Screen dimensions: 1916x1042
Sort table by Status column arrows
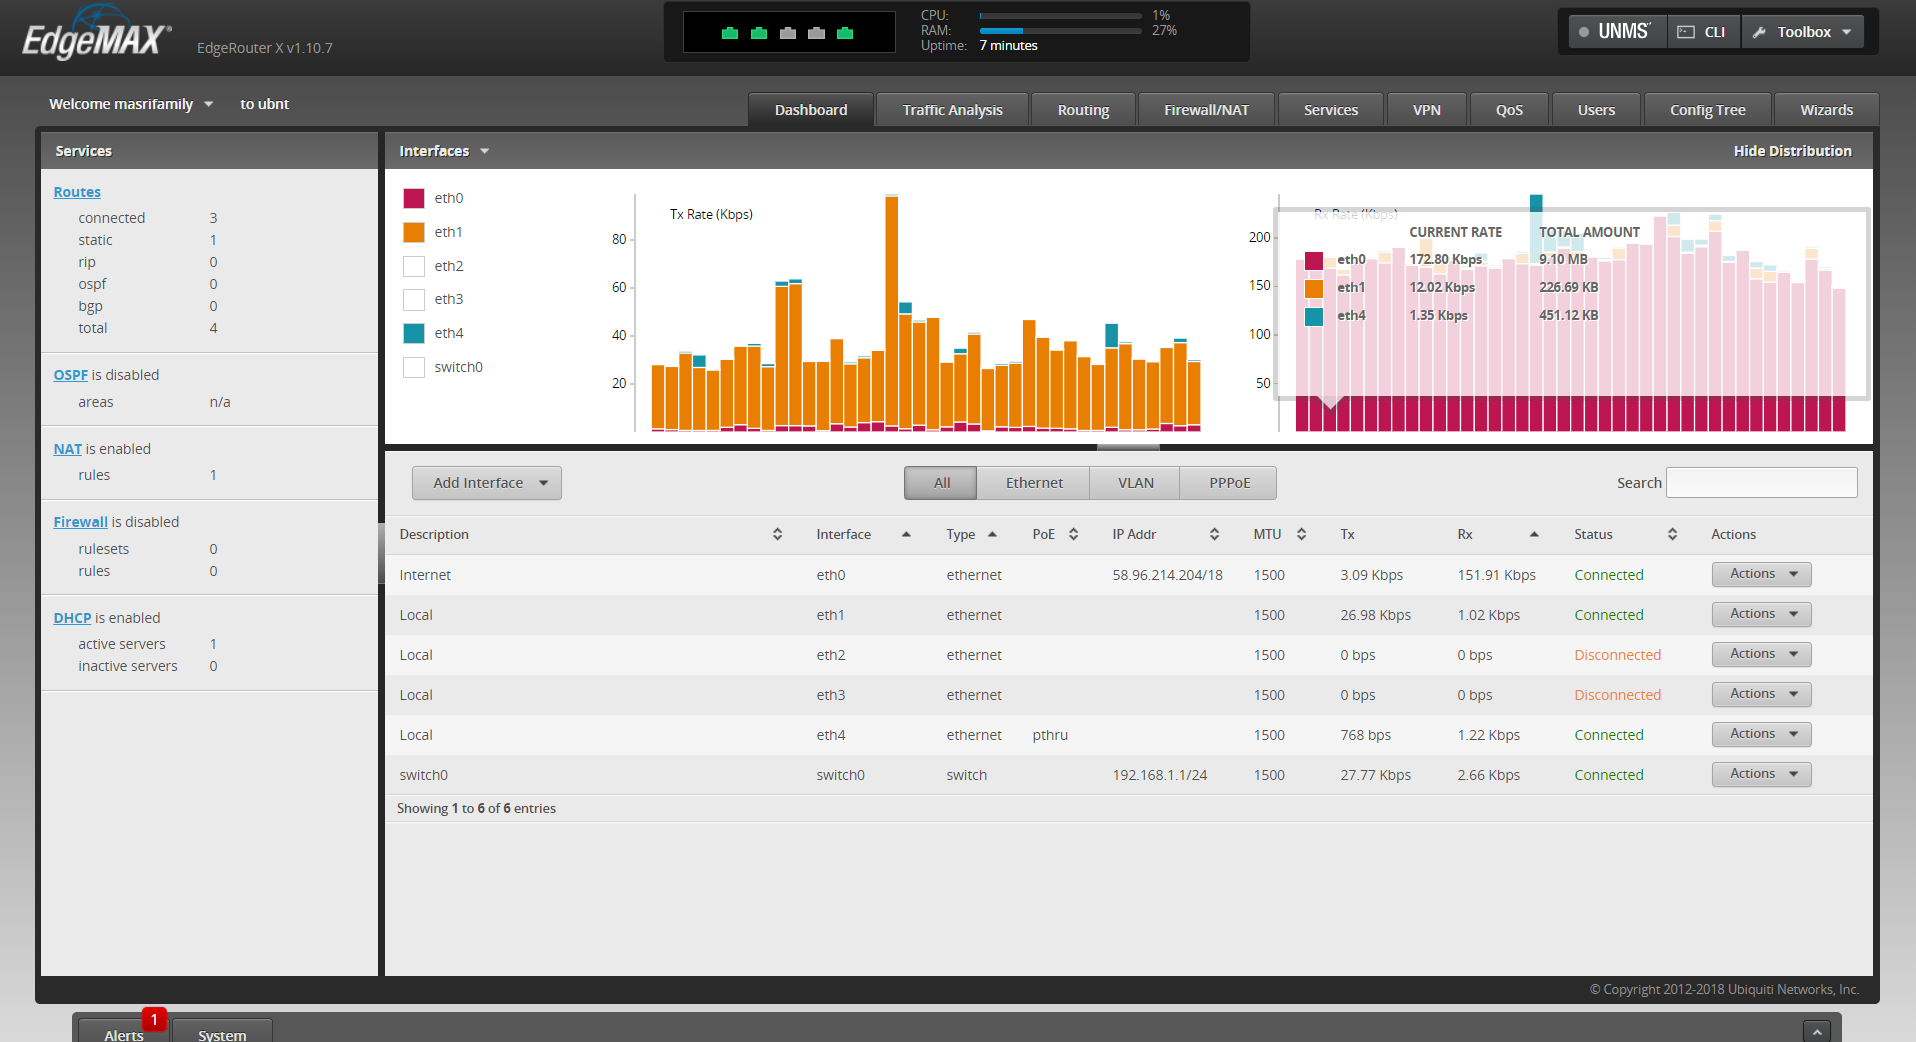pyautogui.click(x=1672, y=534)
